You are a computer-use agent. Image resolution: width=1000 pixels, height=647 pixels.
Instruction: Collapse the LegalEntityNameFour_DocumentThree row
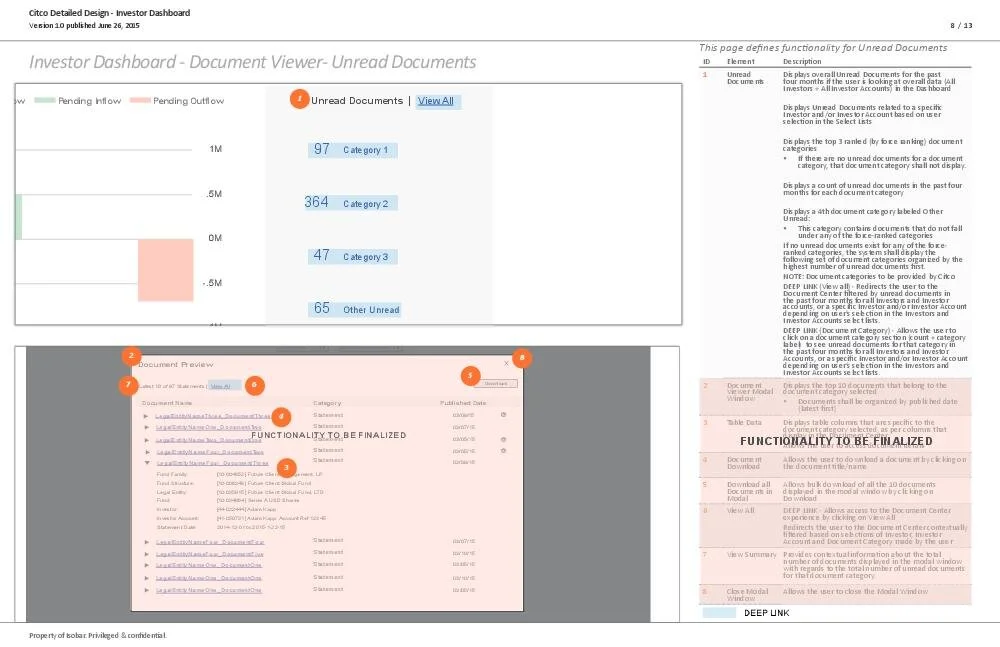(x=147, y=463)
